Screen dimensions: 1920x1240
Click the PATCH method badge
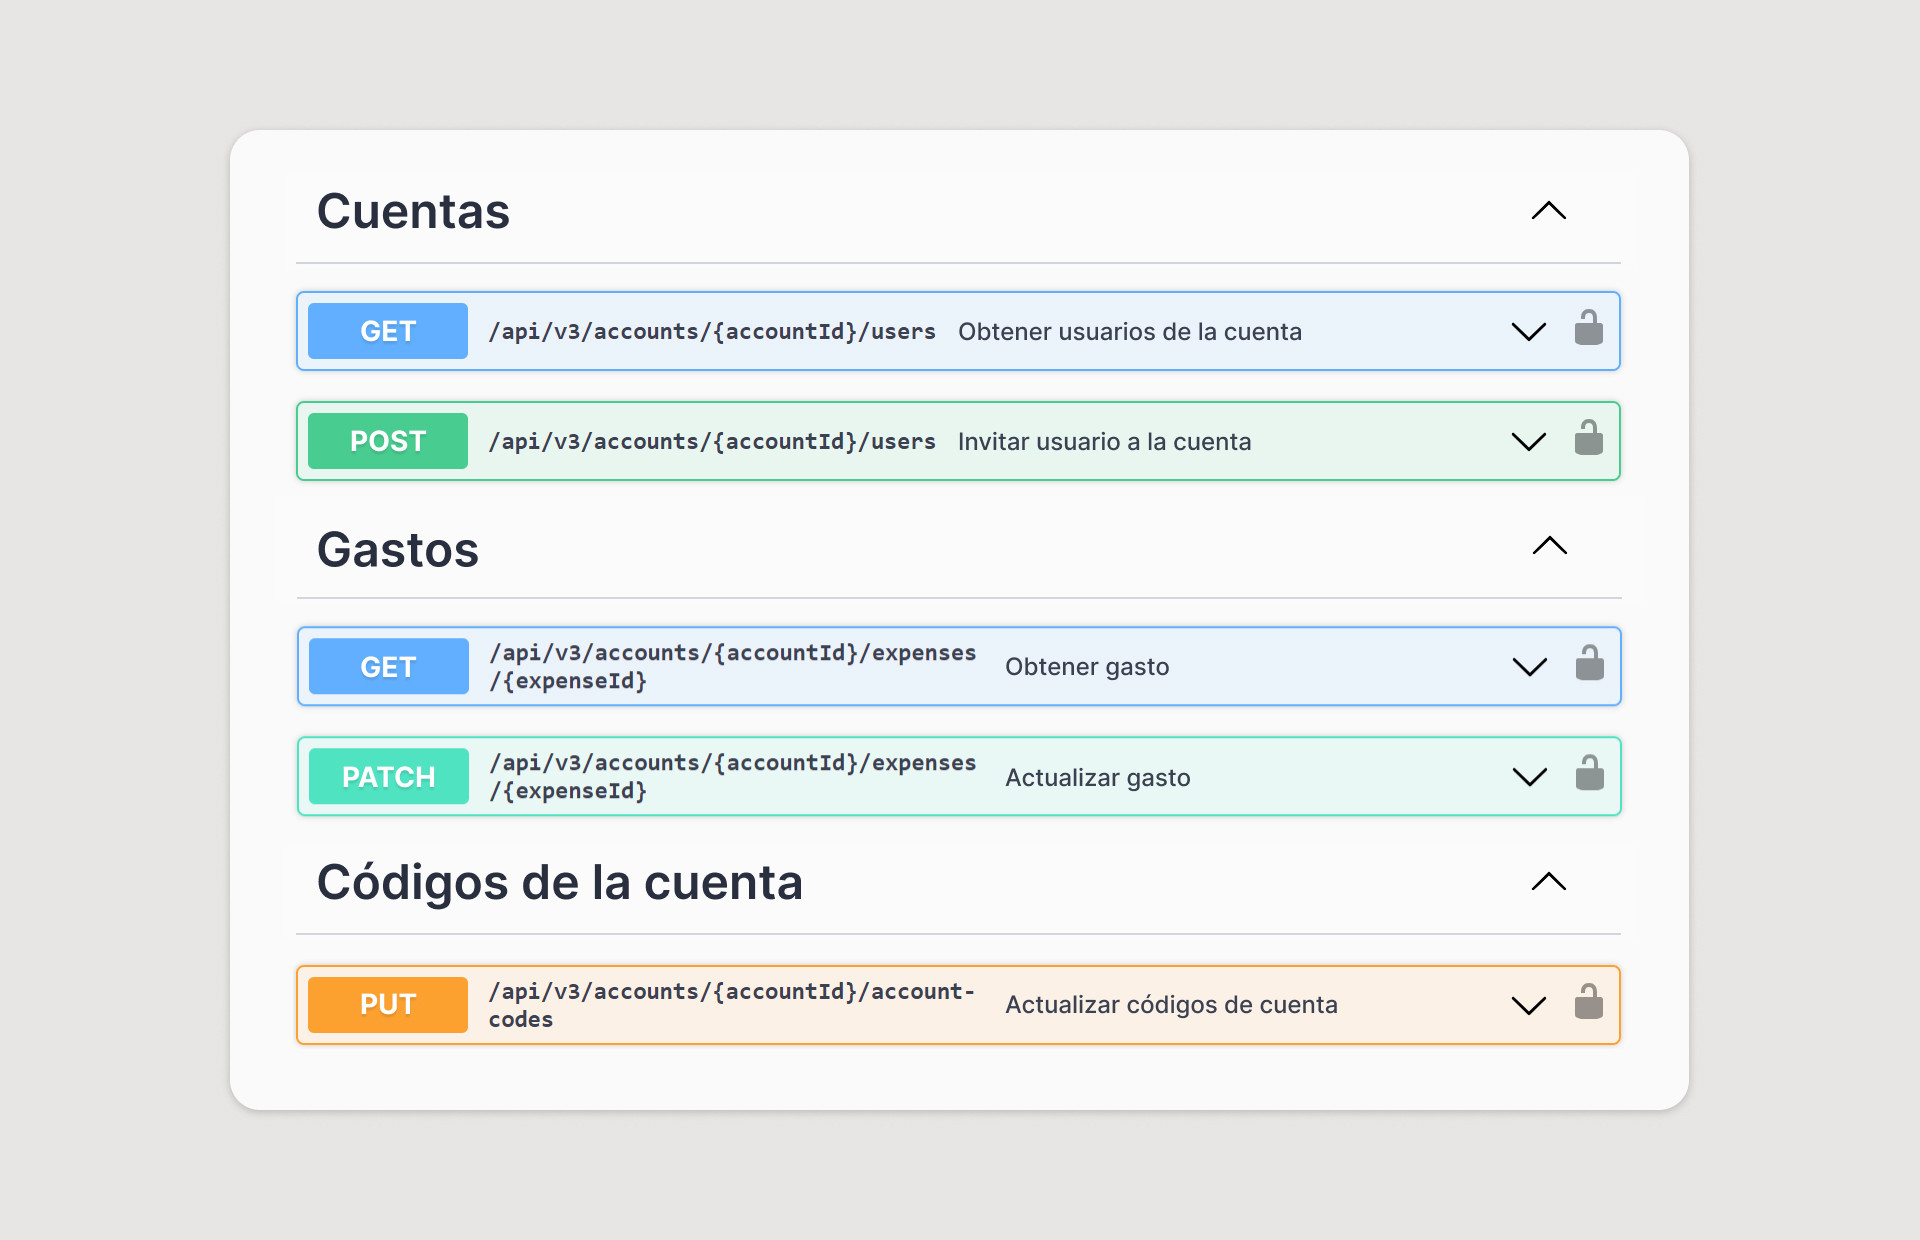[389, 776]
